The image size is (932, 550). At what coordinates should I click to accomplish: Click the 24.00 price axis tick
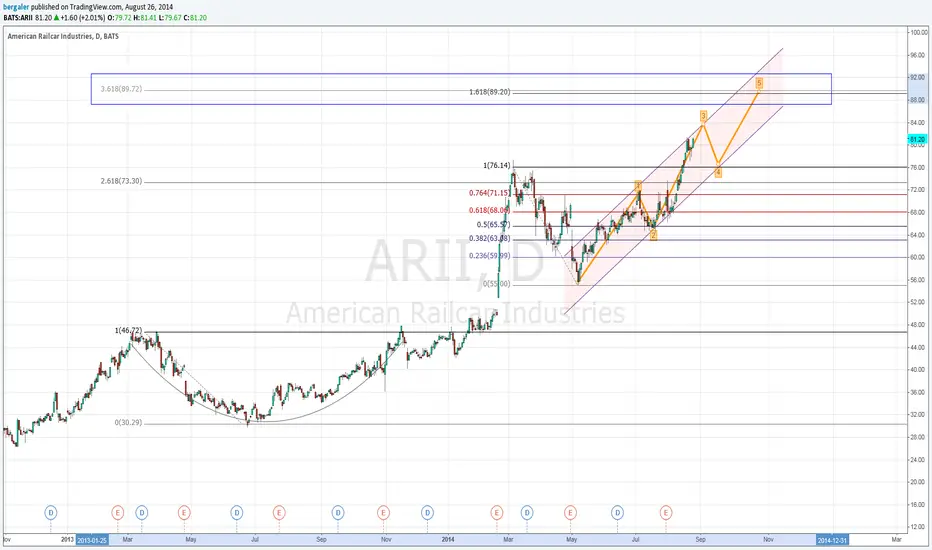pyautogui.click(x=918, y=460)
